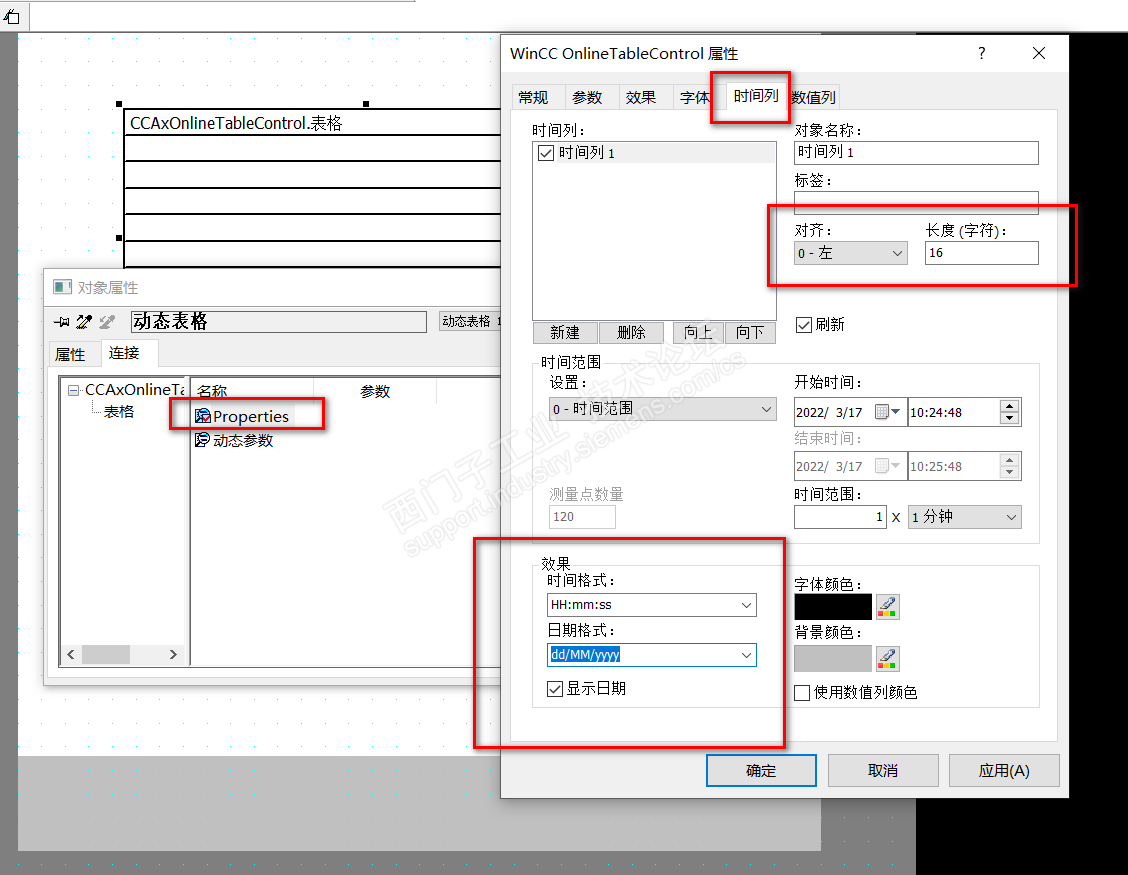Image resolution: width=1128 pixels, height=875 pixels.
Task: Click the tree pane horizontal scrollbar right arrow
Action: [173, 654]
